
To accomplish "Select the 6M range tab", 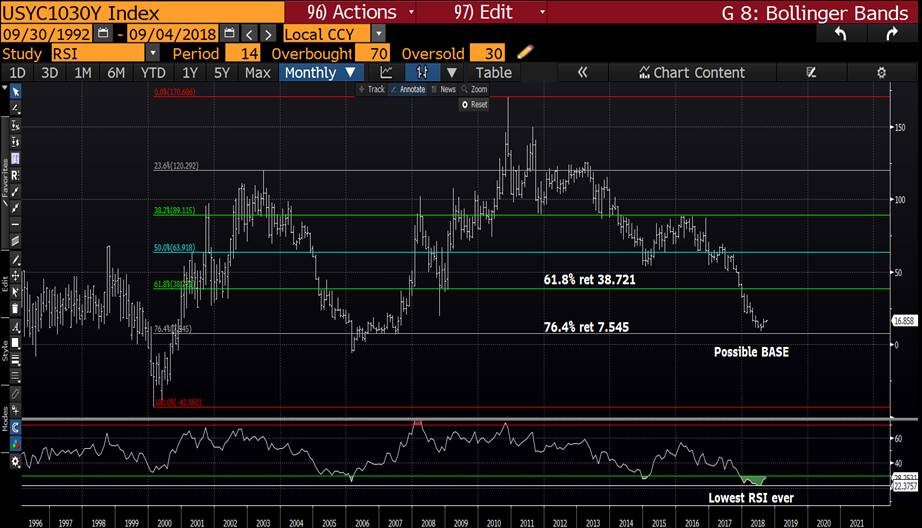I will pyautogui.click(x=116, y=72).
